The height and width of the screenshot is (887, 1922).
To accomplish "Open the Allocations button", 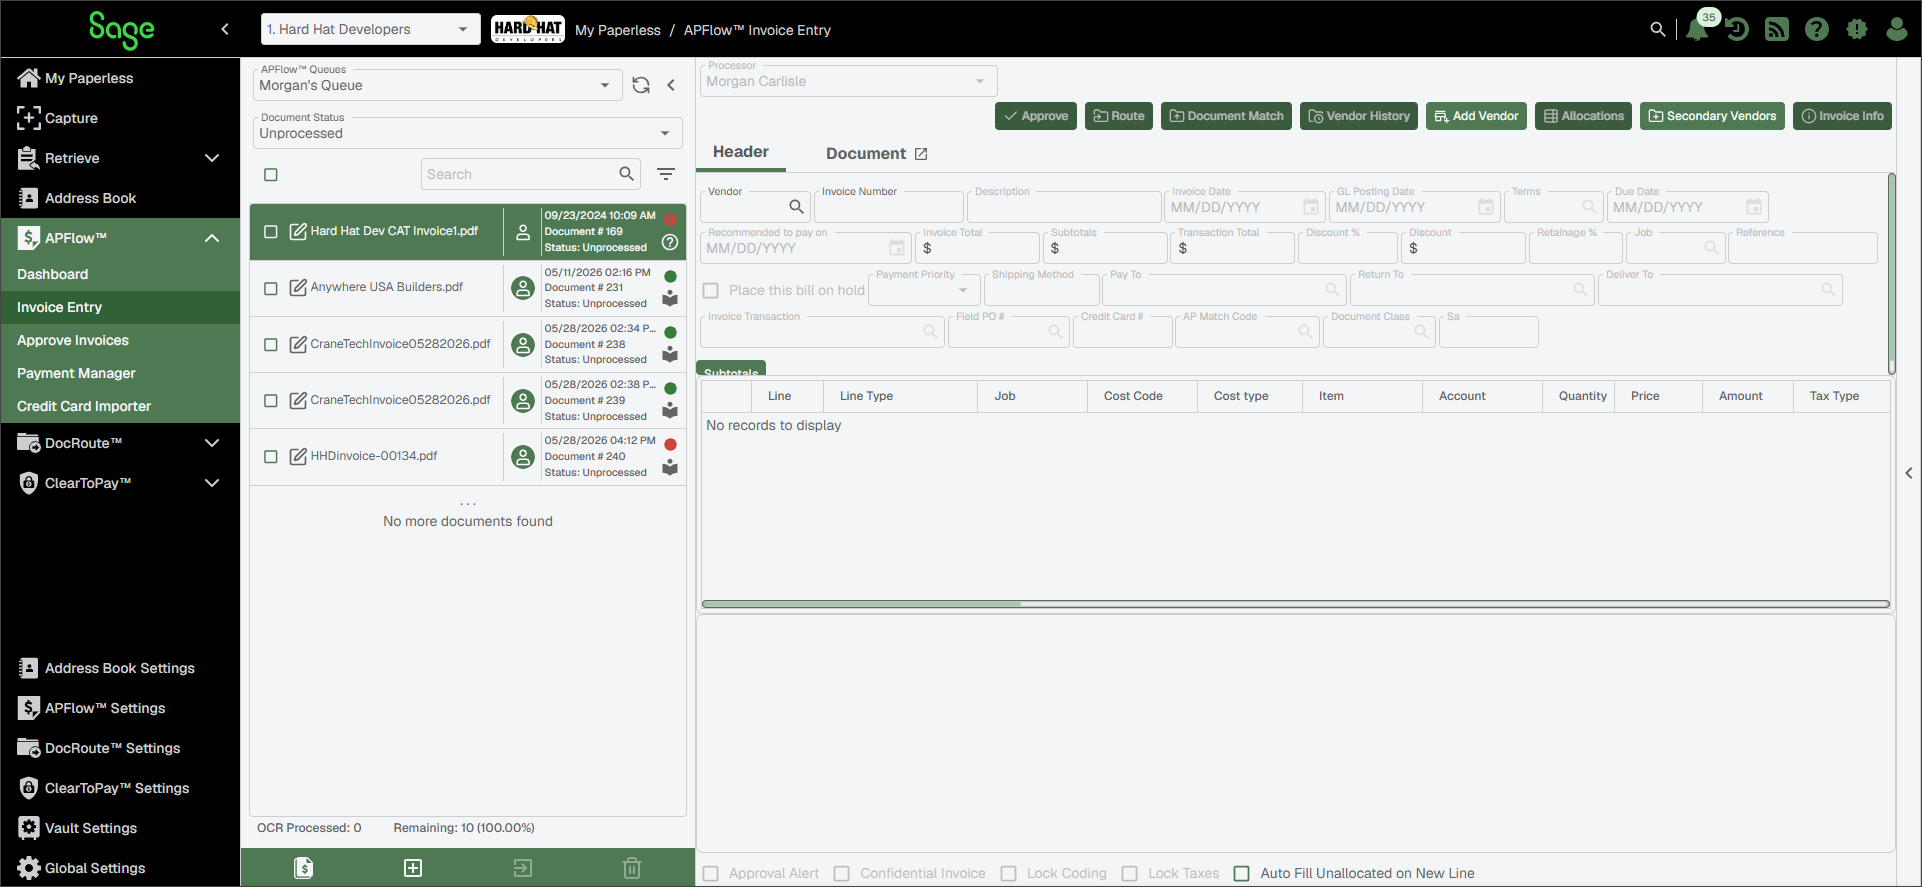I will point(1584,116).
